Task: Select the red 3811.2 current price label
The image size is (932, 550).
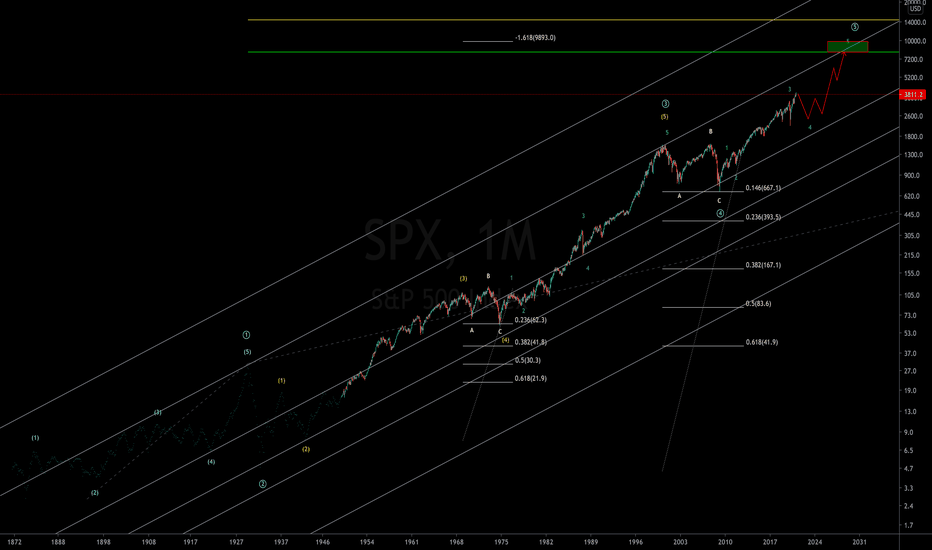Action: click(912, 95)
